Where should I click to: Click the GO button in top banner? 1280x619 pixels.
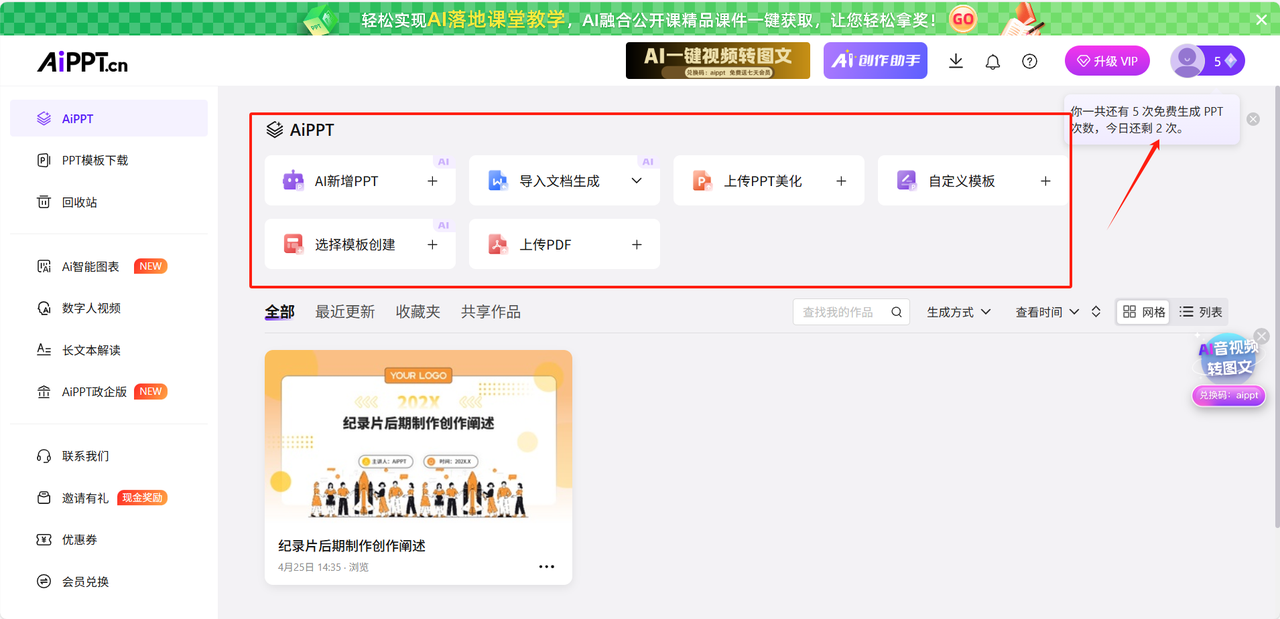962,19
